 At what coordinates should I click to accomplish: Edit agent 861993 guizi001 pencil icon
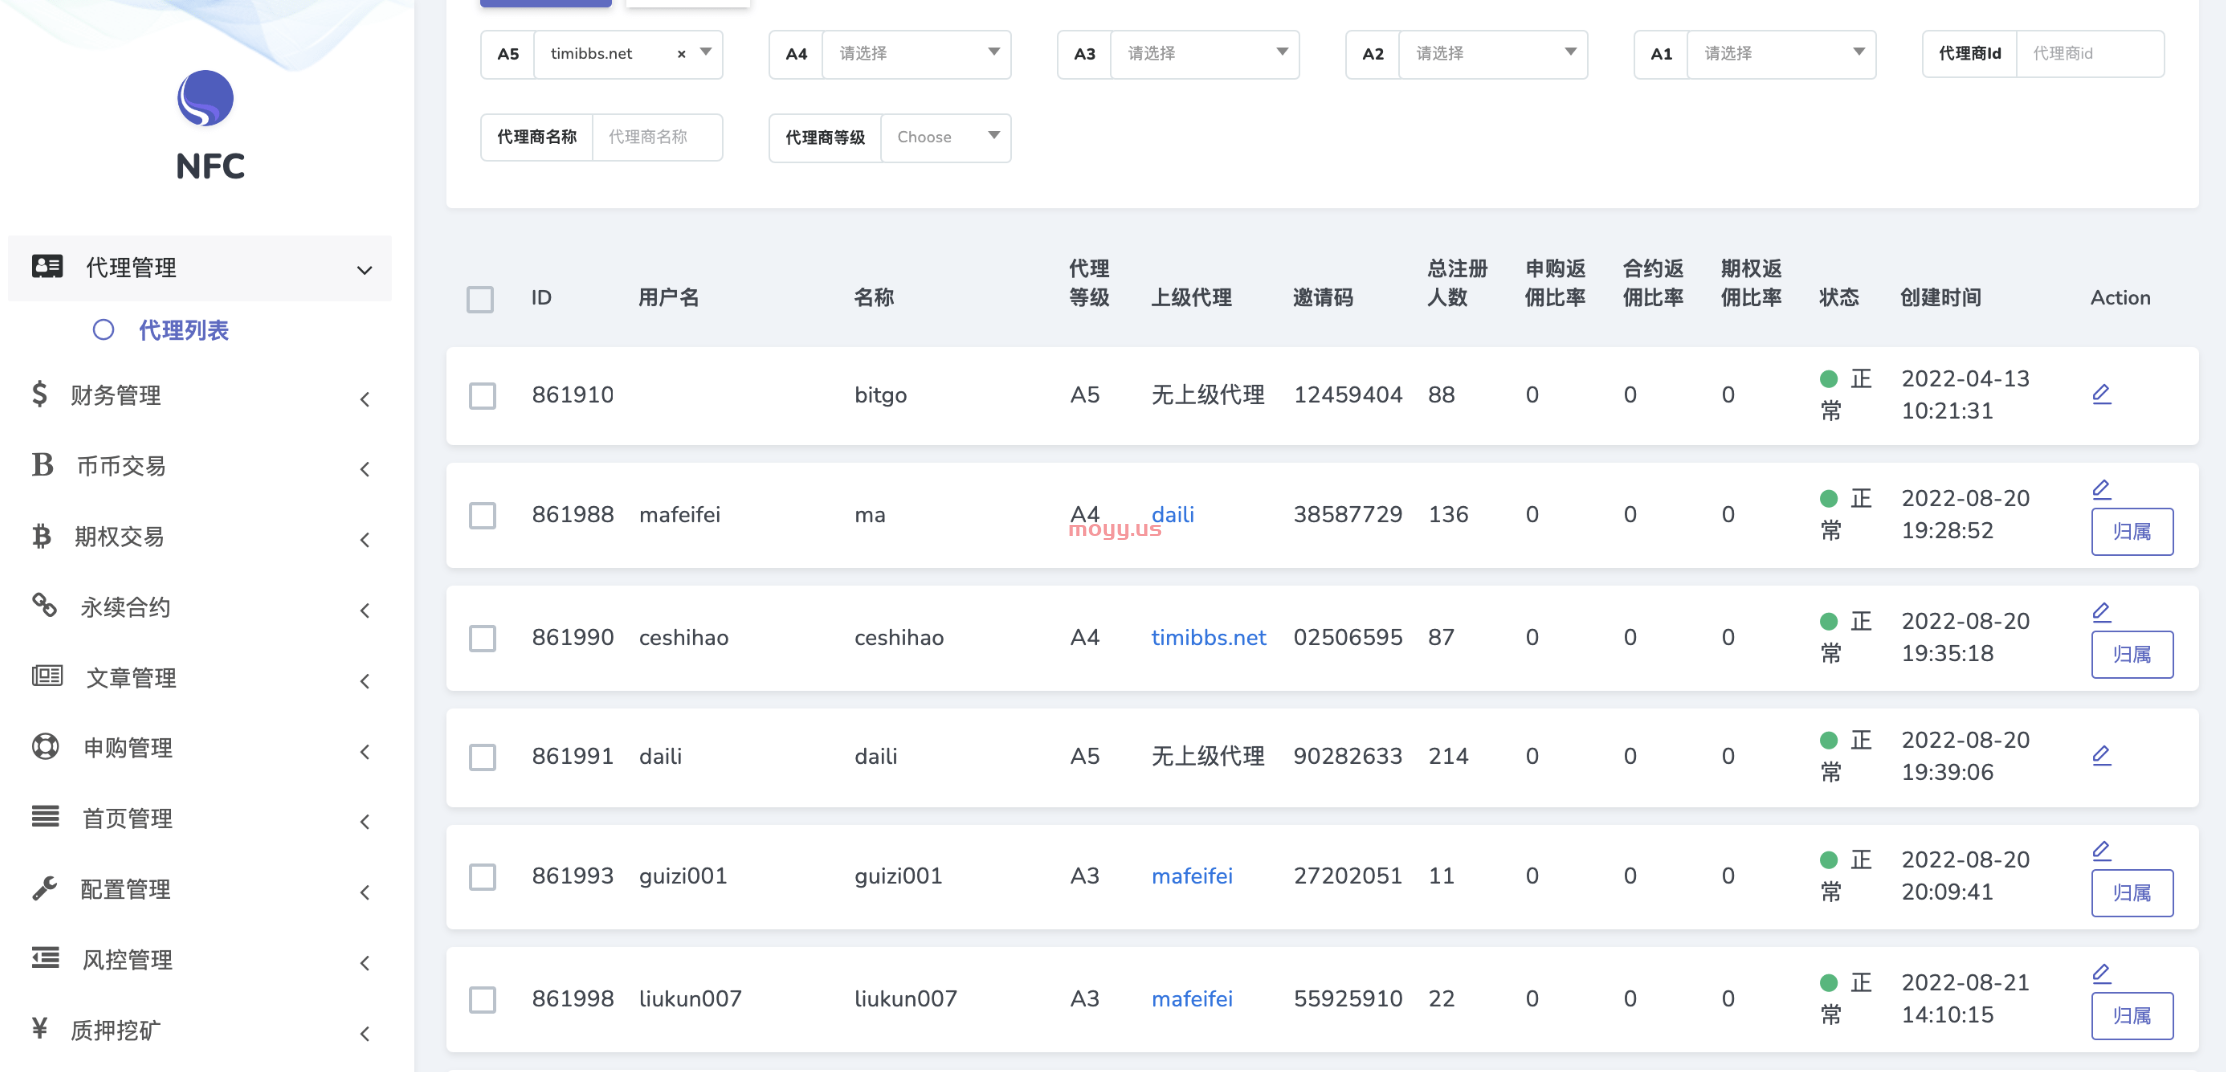tap(2102, 851)
